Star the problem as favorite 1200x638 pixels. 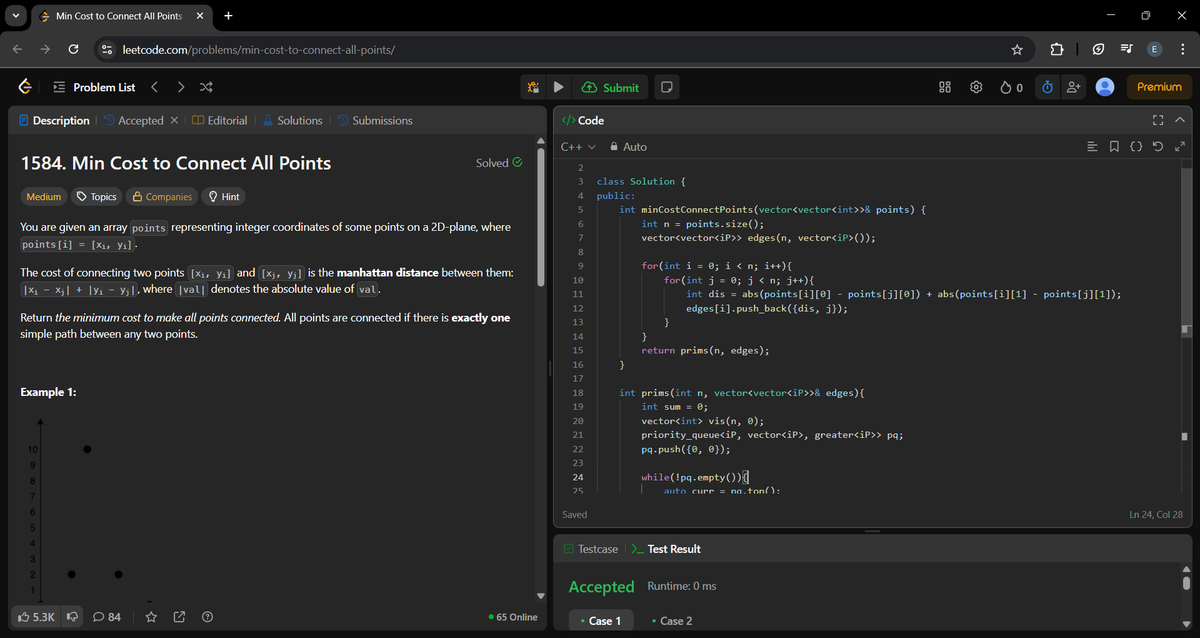pos(151,617)
